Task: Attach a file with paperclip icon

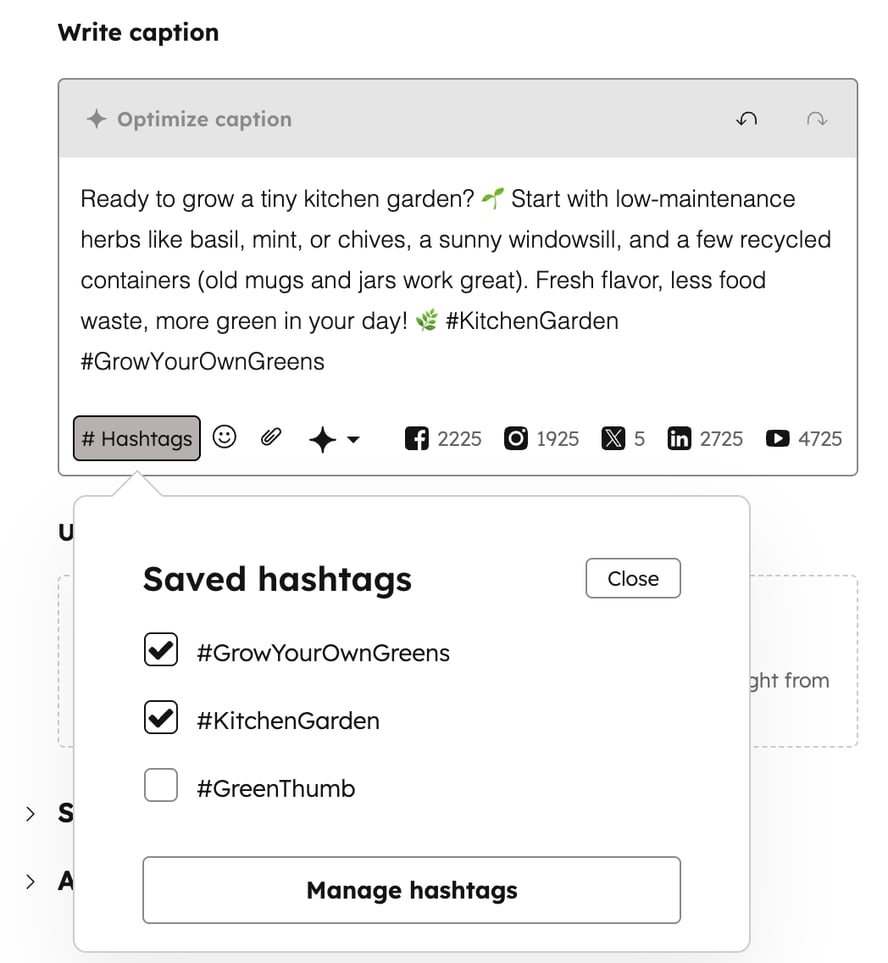Action: coord(270,437)
